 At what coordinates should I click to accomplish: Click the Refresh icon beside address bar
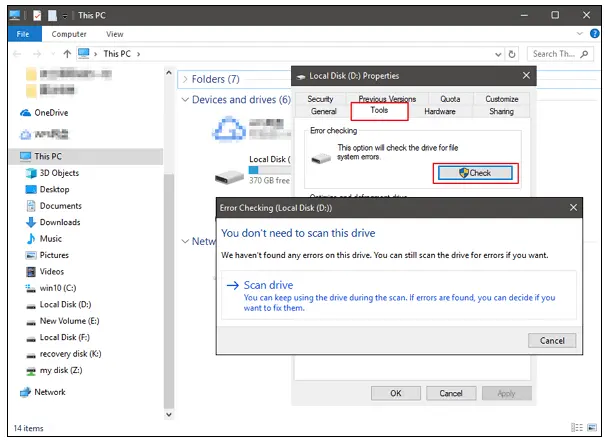coord(512,54)
